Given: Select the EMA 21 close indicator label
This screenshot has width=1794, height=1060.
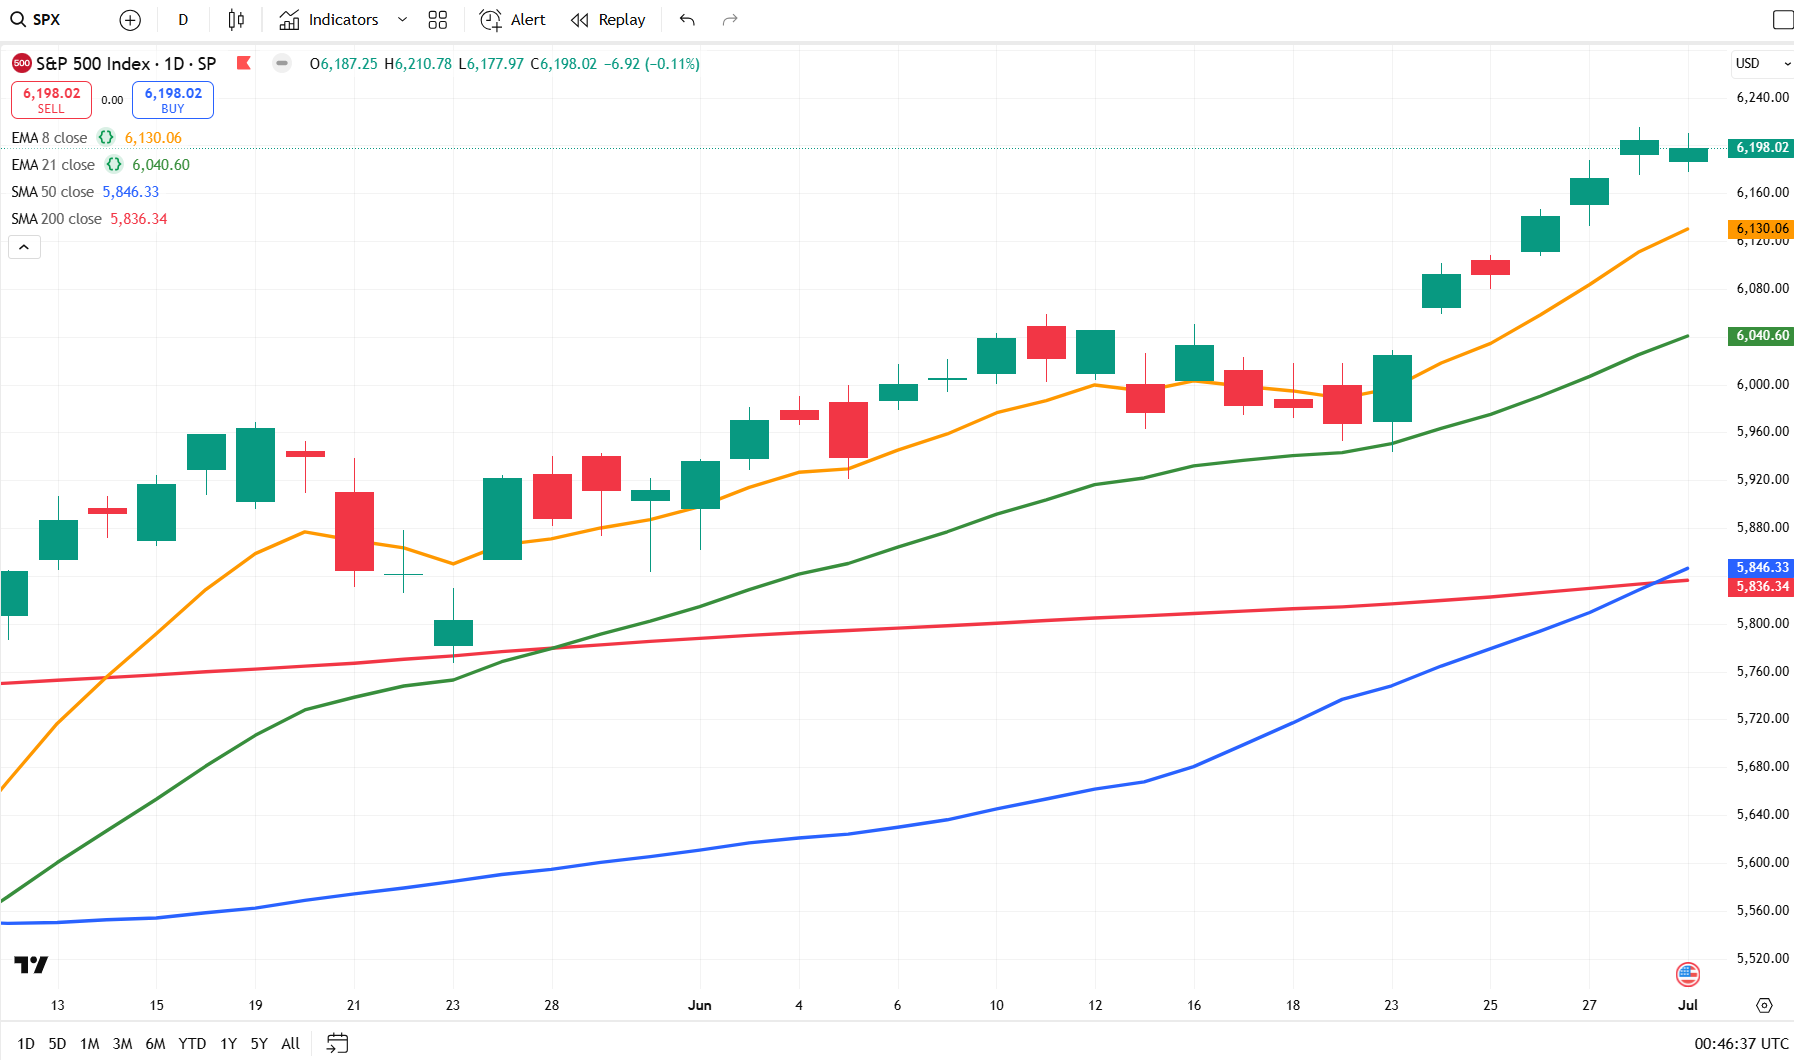Looking at the screenshot, I should [53, 165].
